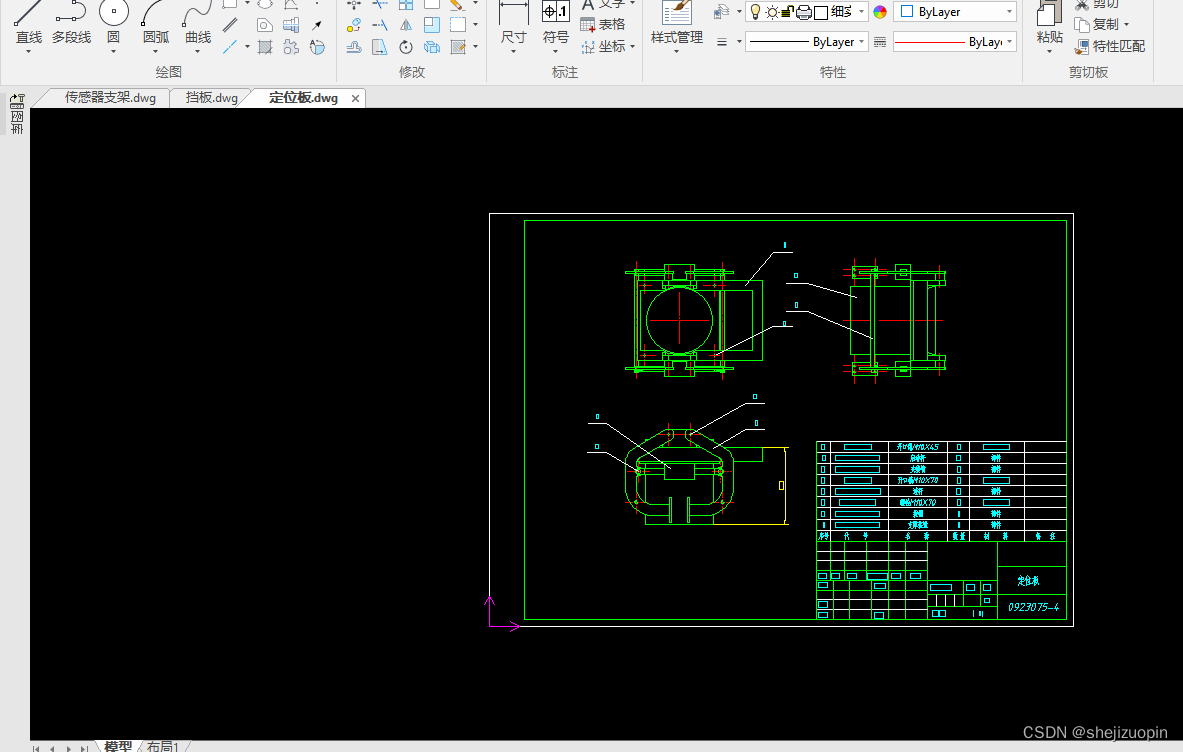Open 样式管理 style manager

tap(677, 23)
